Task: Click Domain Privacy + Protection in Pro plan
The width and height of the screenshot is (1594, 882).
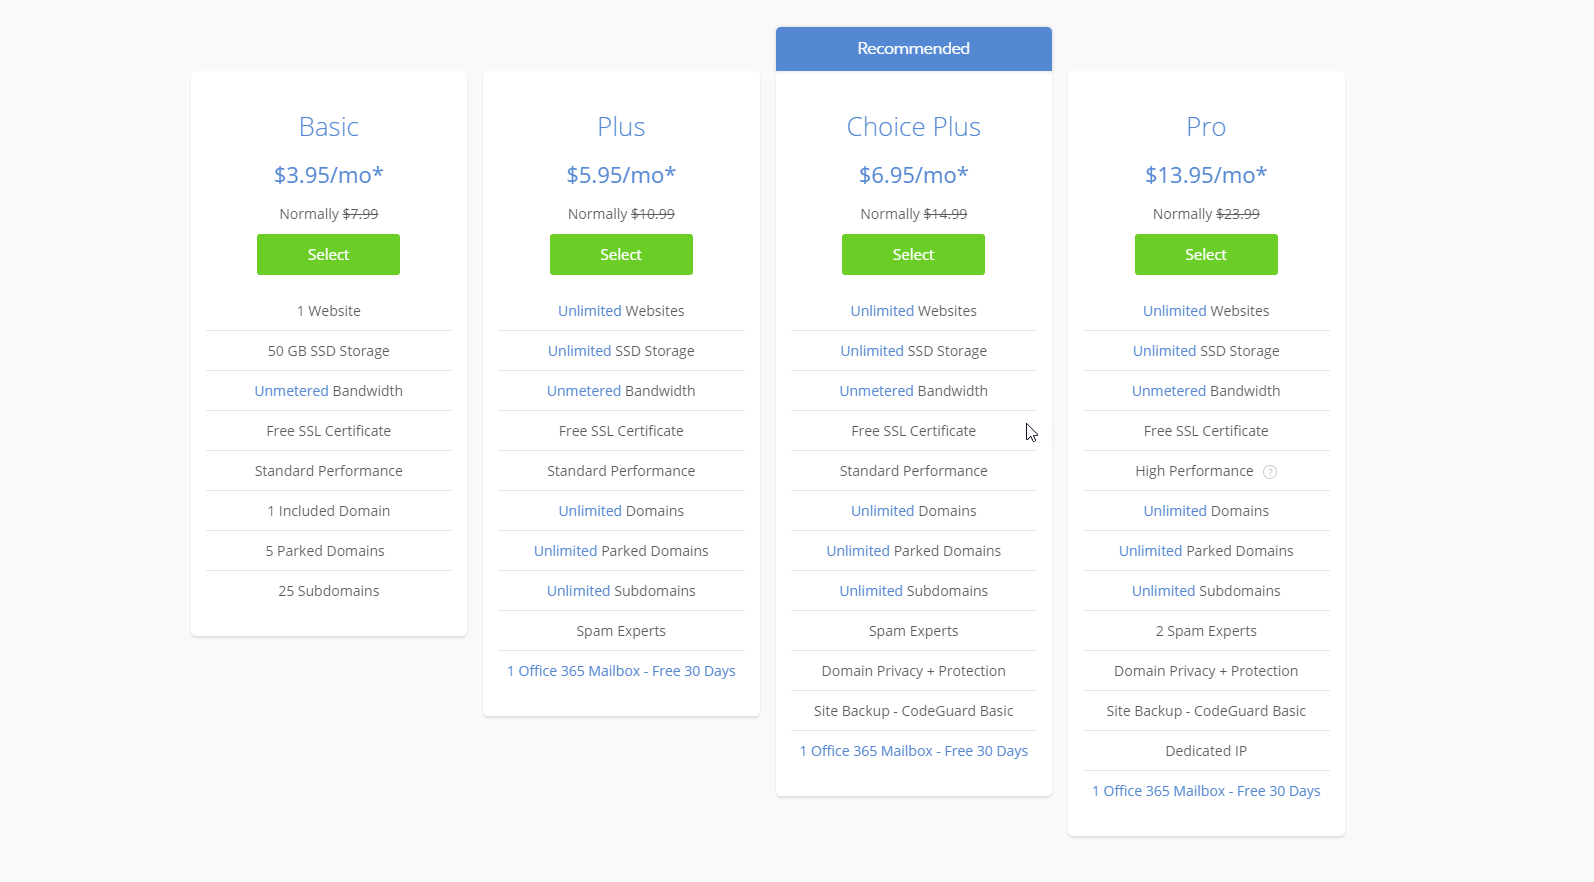Action: (x=1206, y=671)
